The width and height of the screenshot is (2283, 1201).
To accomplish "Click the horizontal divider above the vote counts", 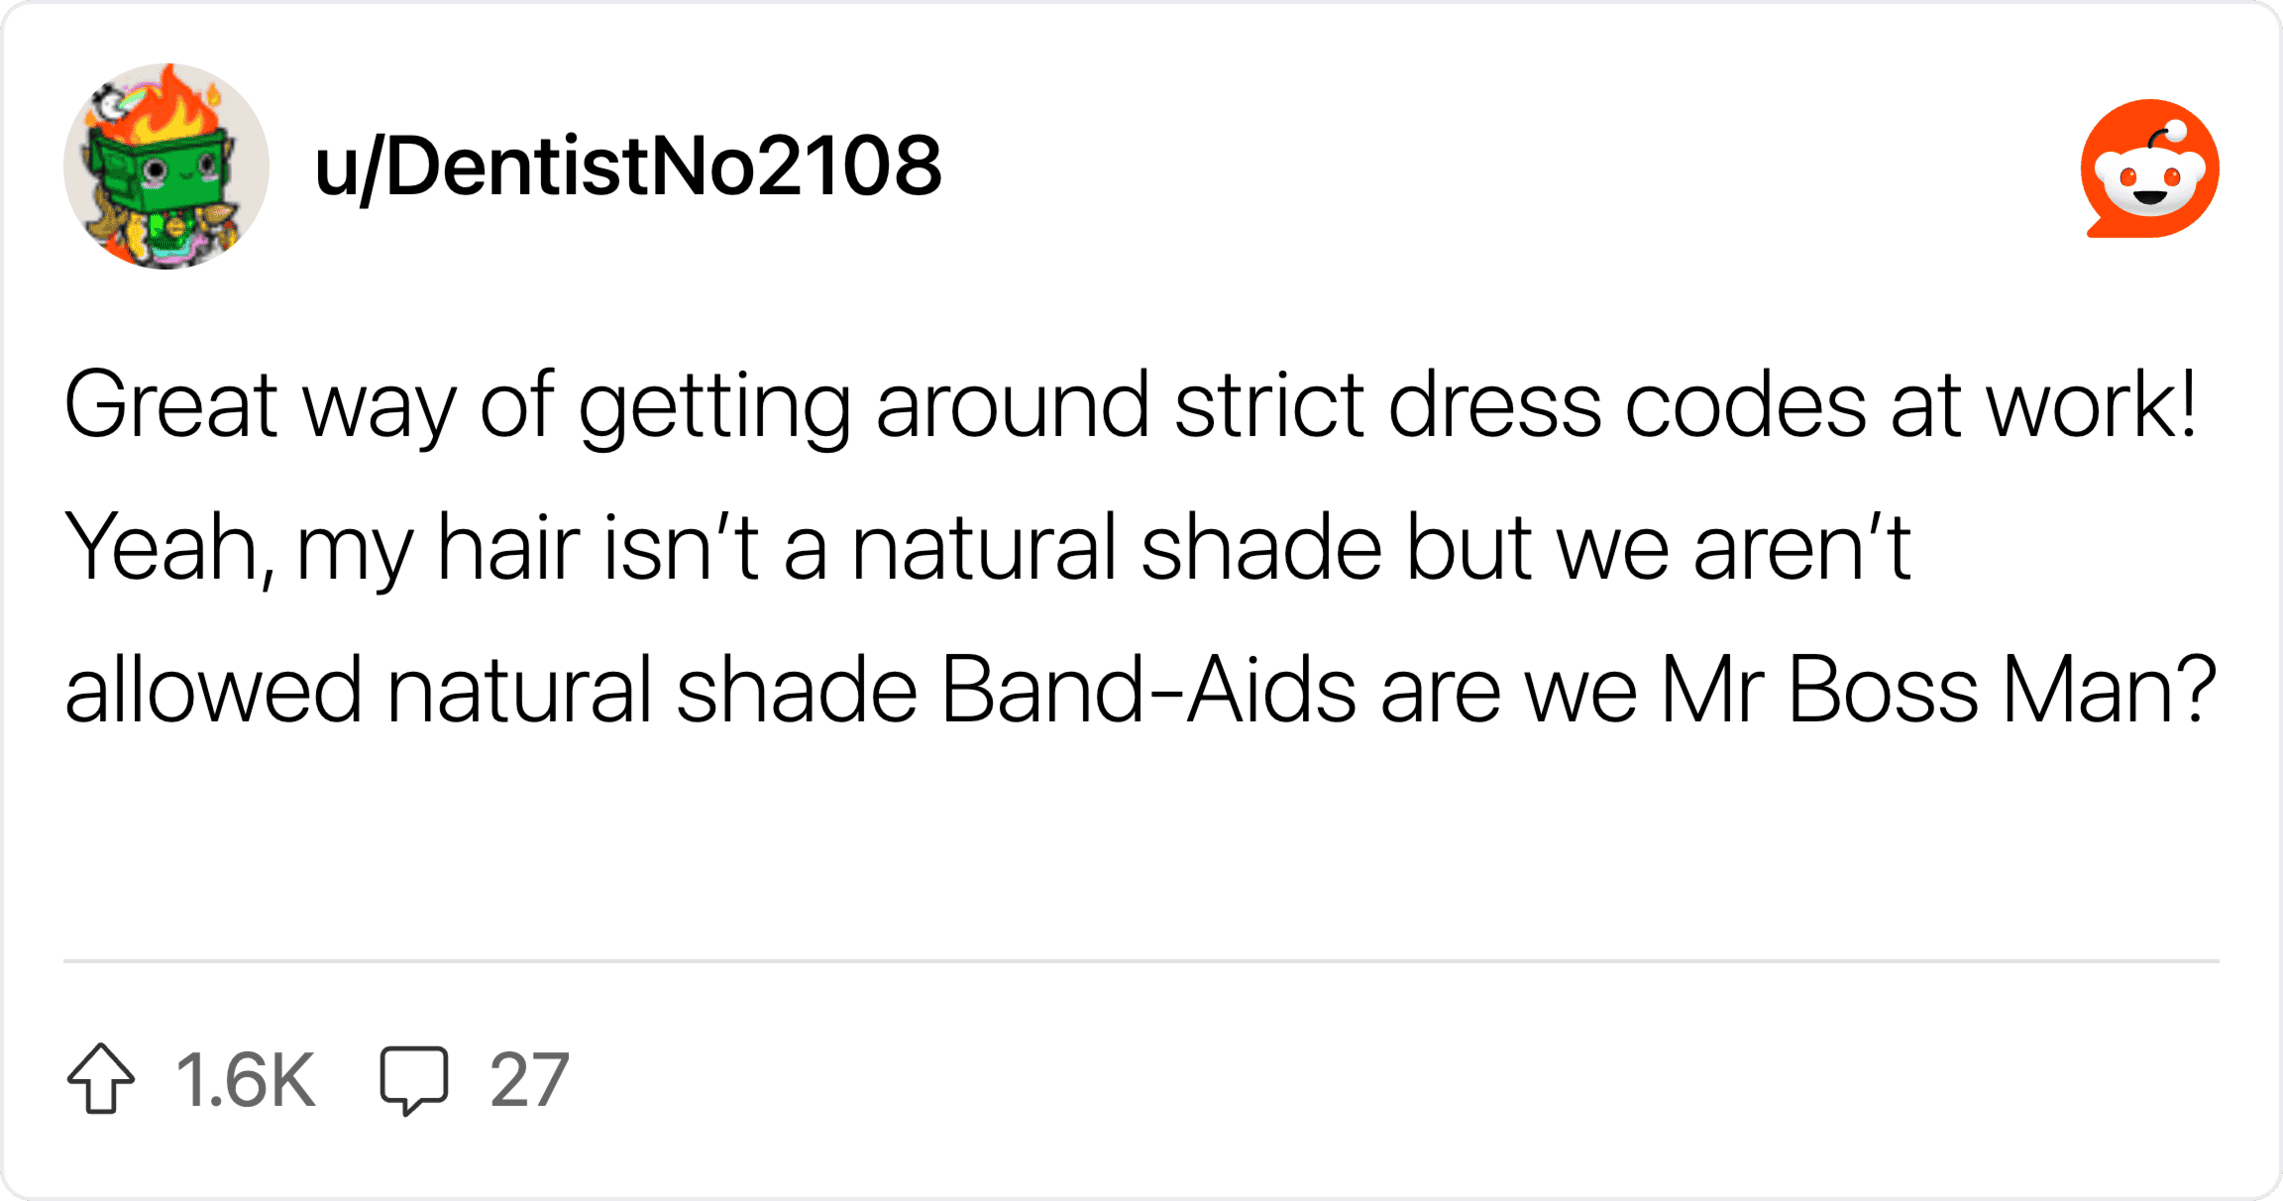I will click(1141, 961).
